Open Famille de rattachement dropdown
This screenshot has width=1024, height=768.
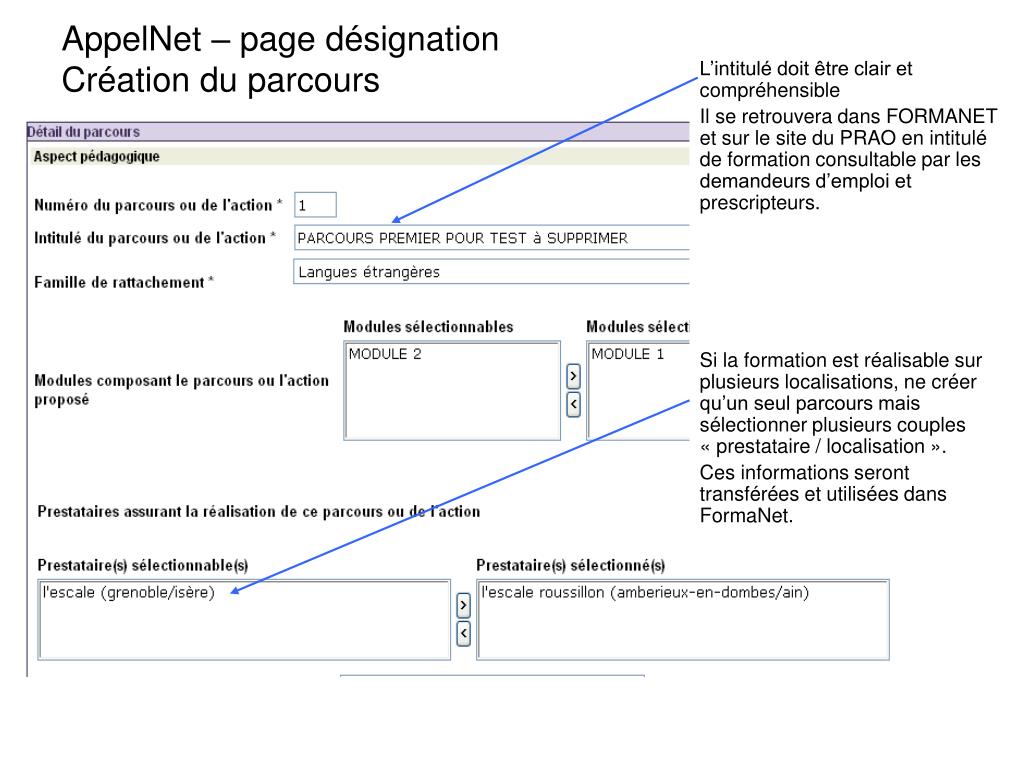tap(492, 272)
